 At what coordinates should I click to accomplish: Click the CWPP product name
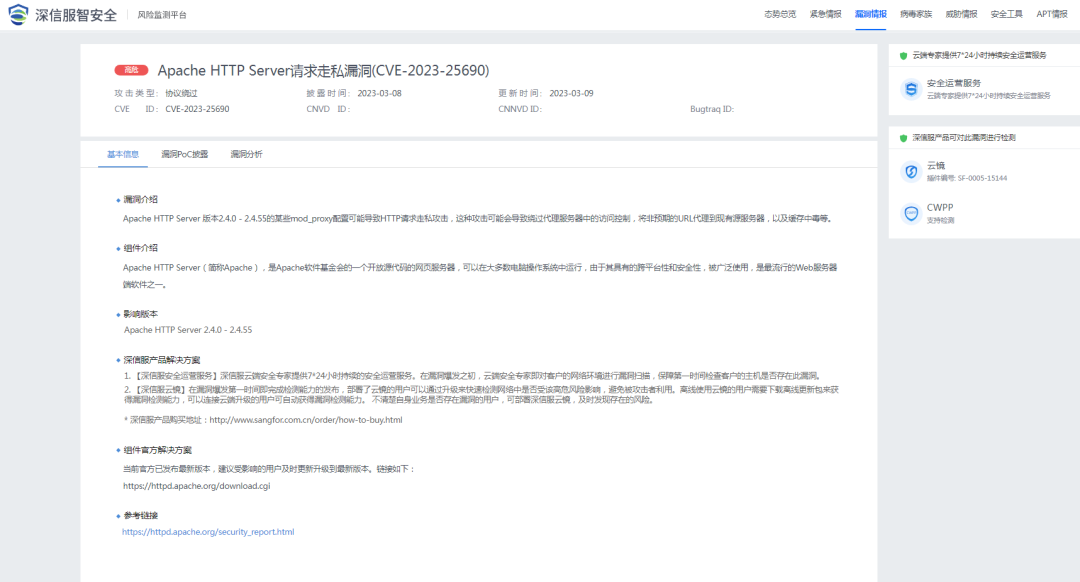(x=939, y=207)
